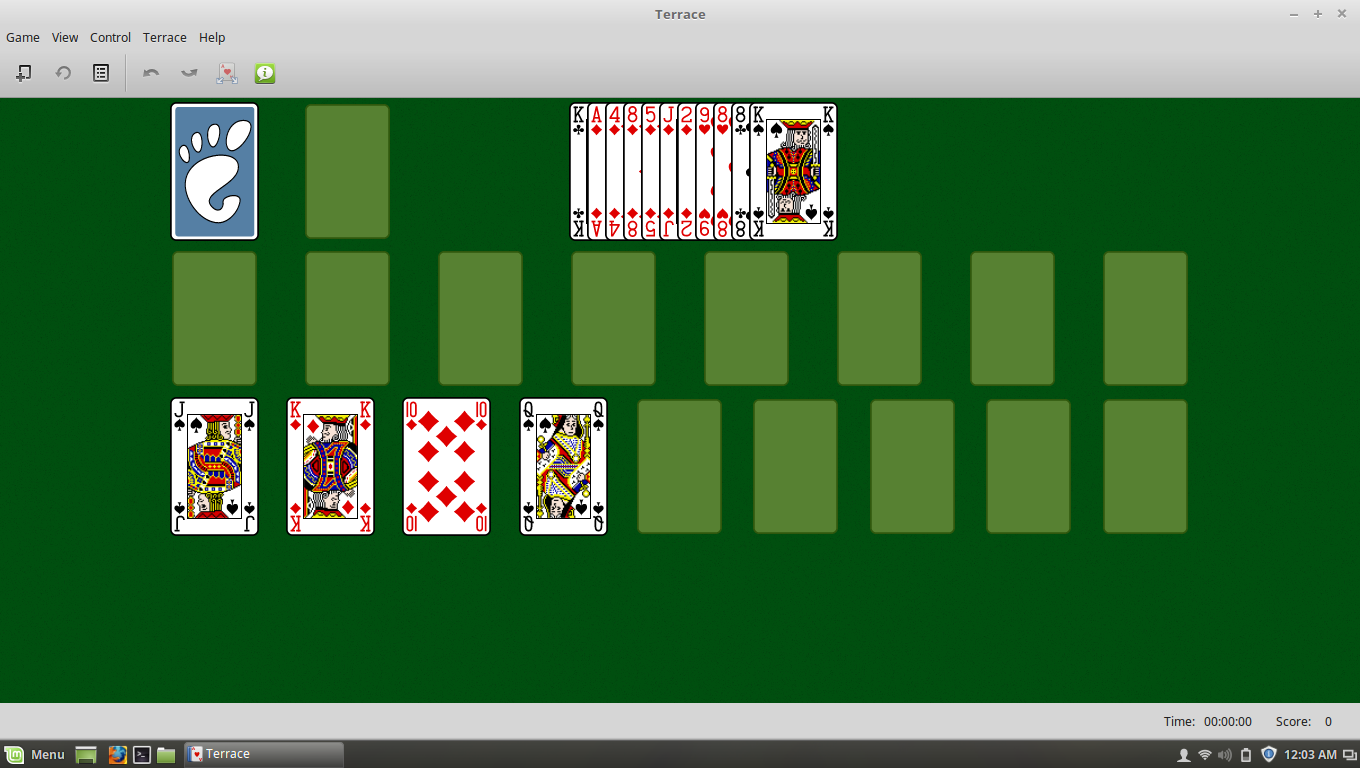Screen dimensions: 1360x768
Task: Start a new game from the toolbar
Action: [23, 72]
